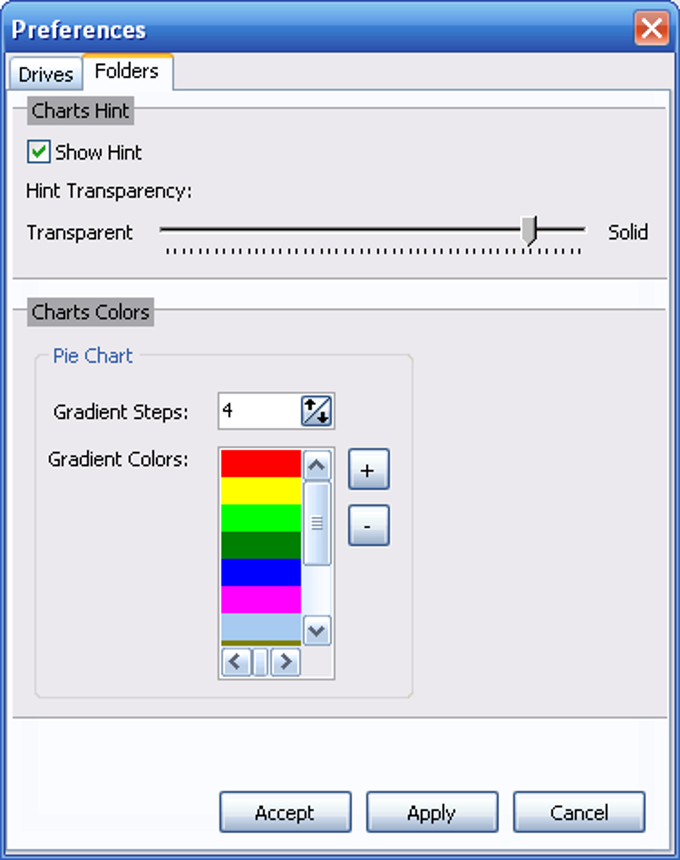Click the color list scroll right arrow

[x=285, y=662]
